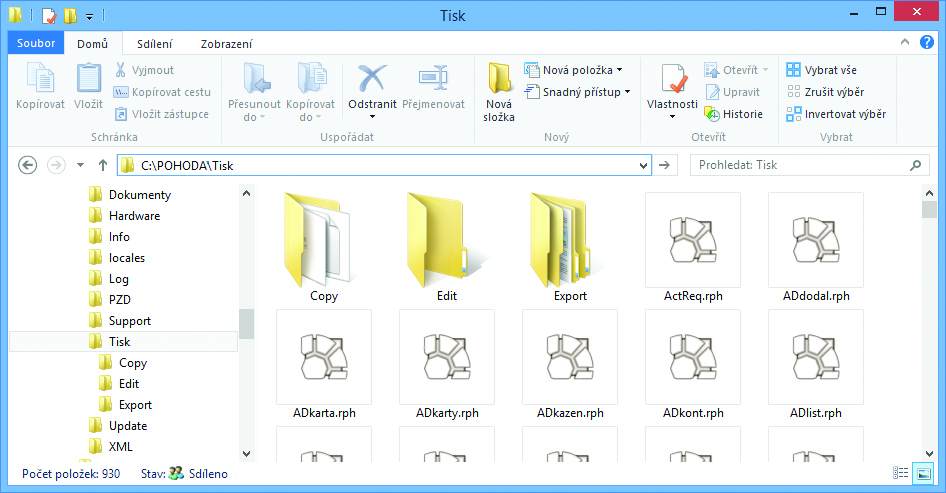Select the ADdodal.rph file
Image resolution: width=946 pixels, height=493 pixels.
(x=816, y=247)
